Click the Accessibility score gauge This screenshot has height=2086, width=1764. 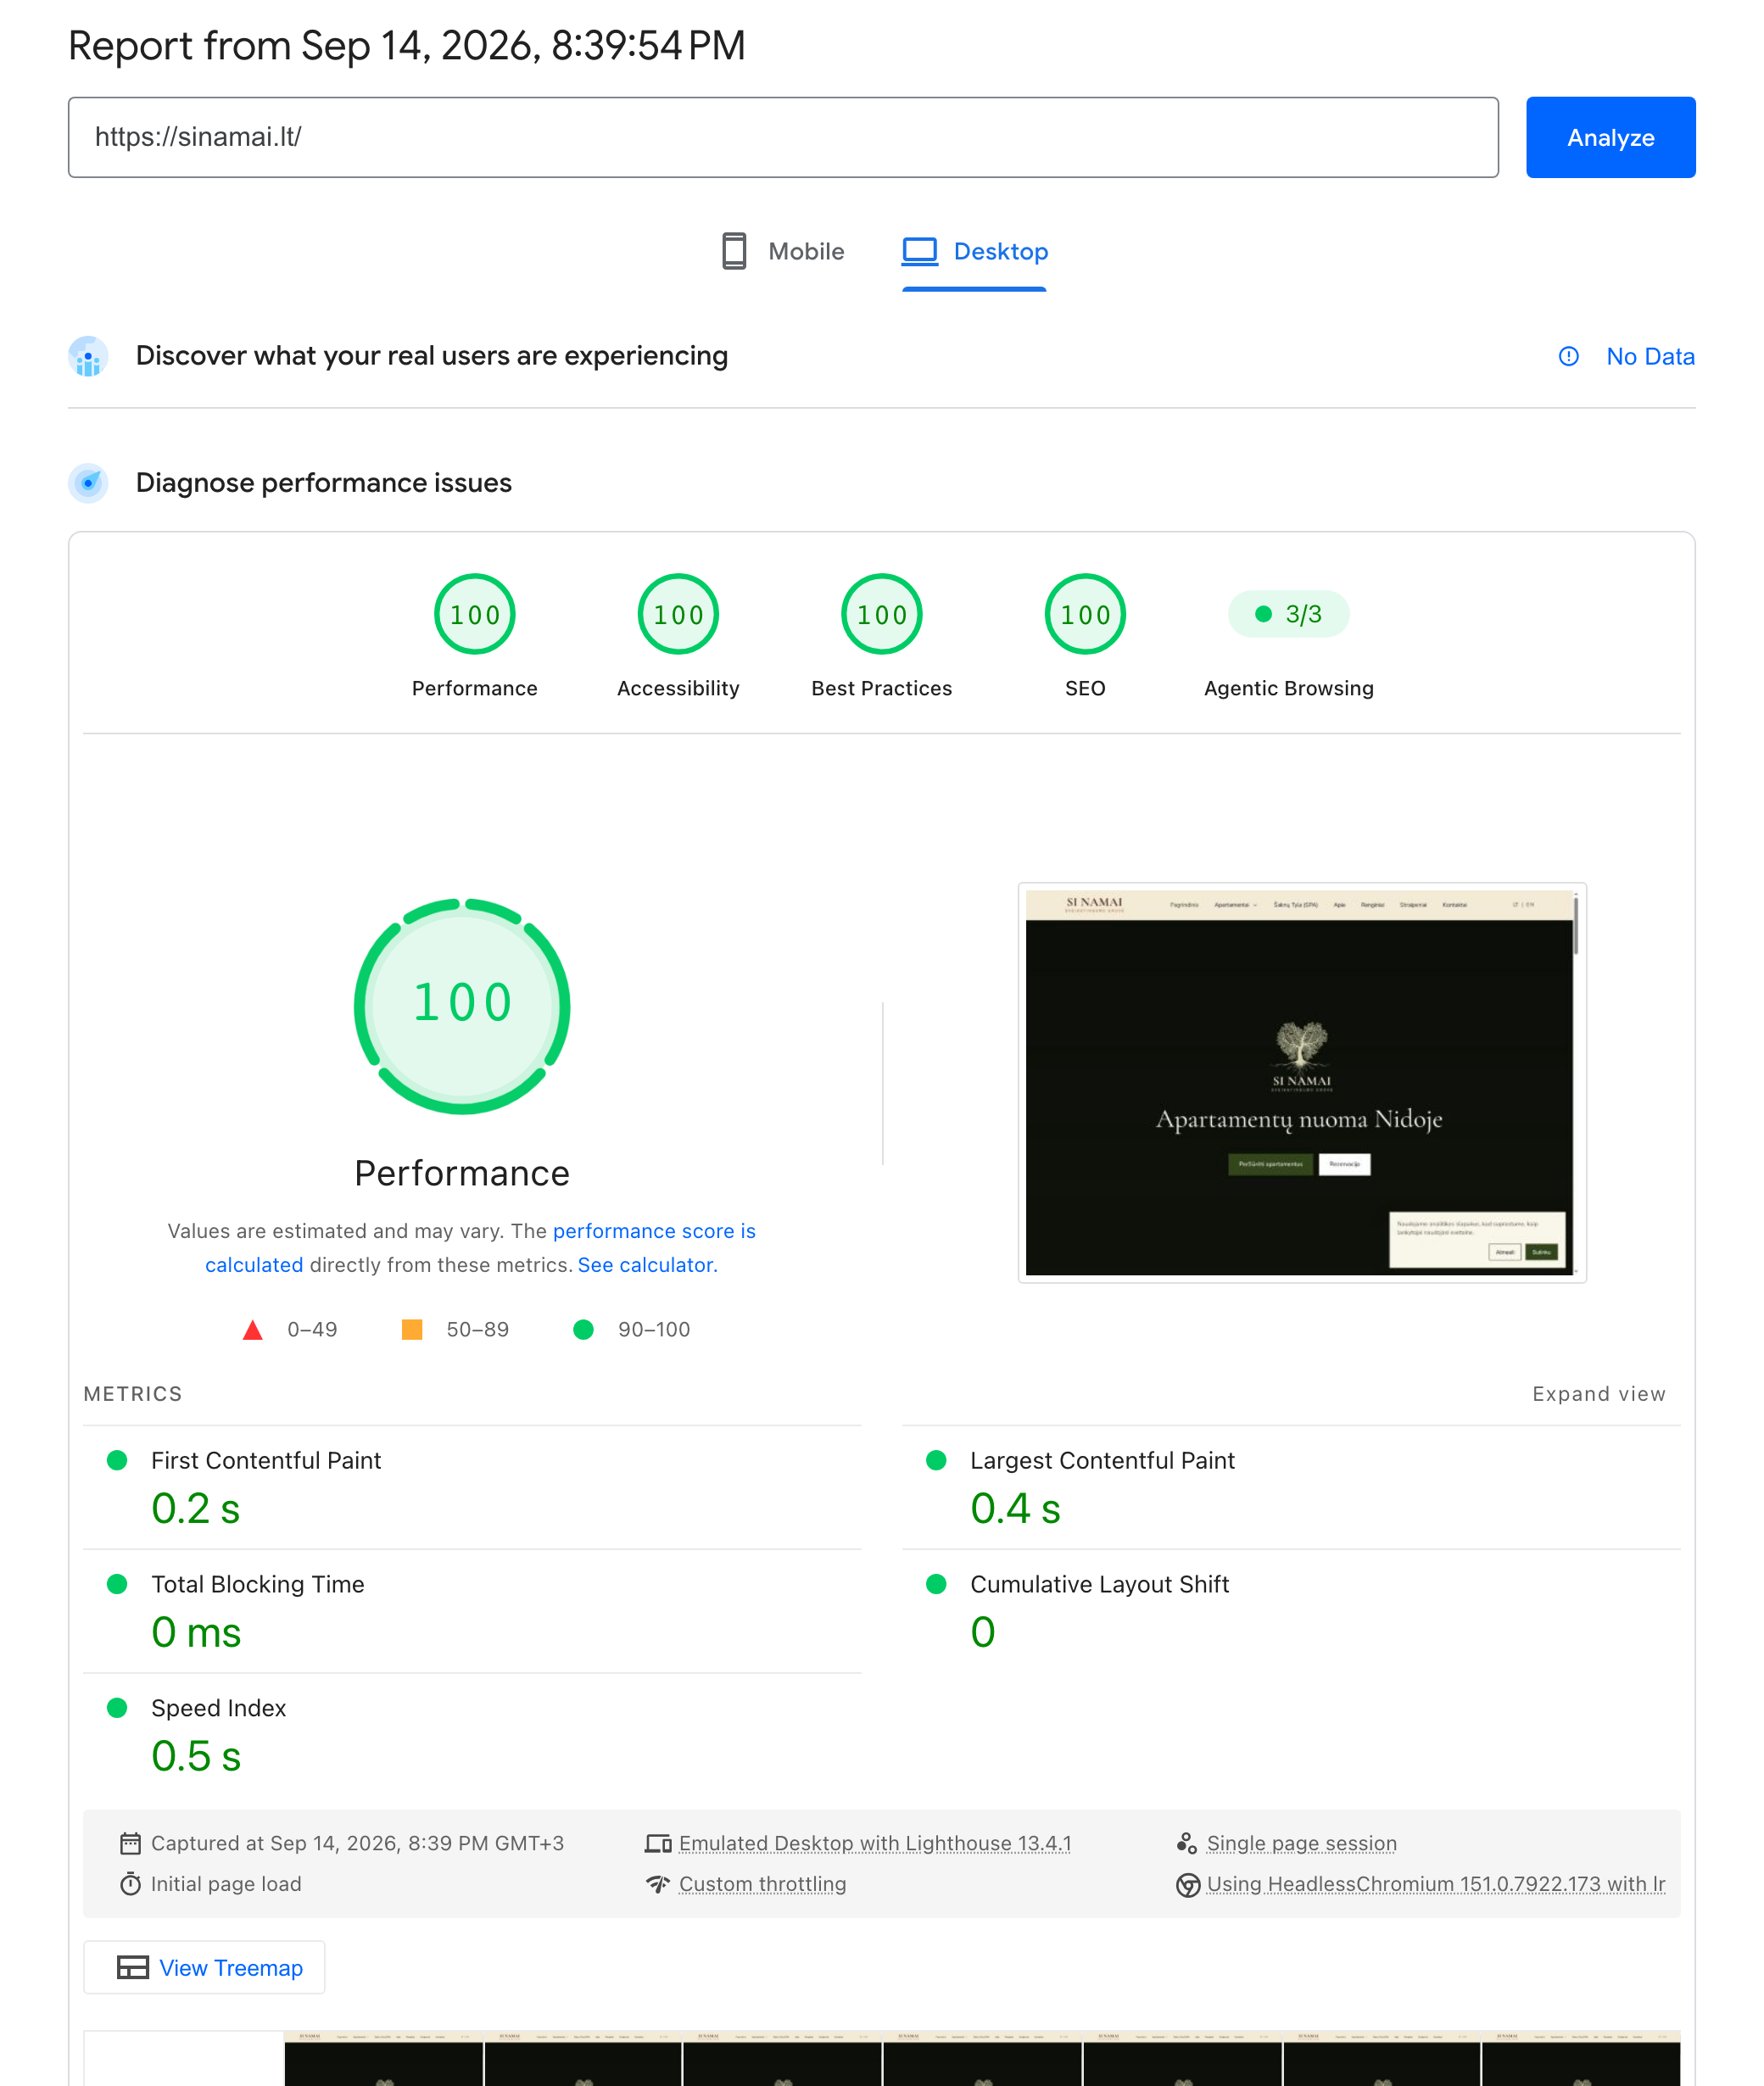pyautogui.click(x=678, y=614)
